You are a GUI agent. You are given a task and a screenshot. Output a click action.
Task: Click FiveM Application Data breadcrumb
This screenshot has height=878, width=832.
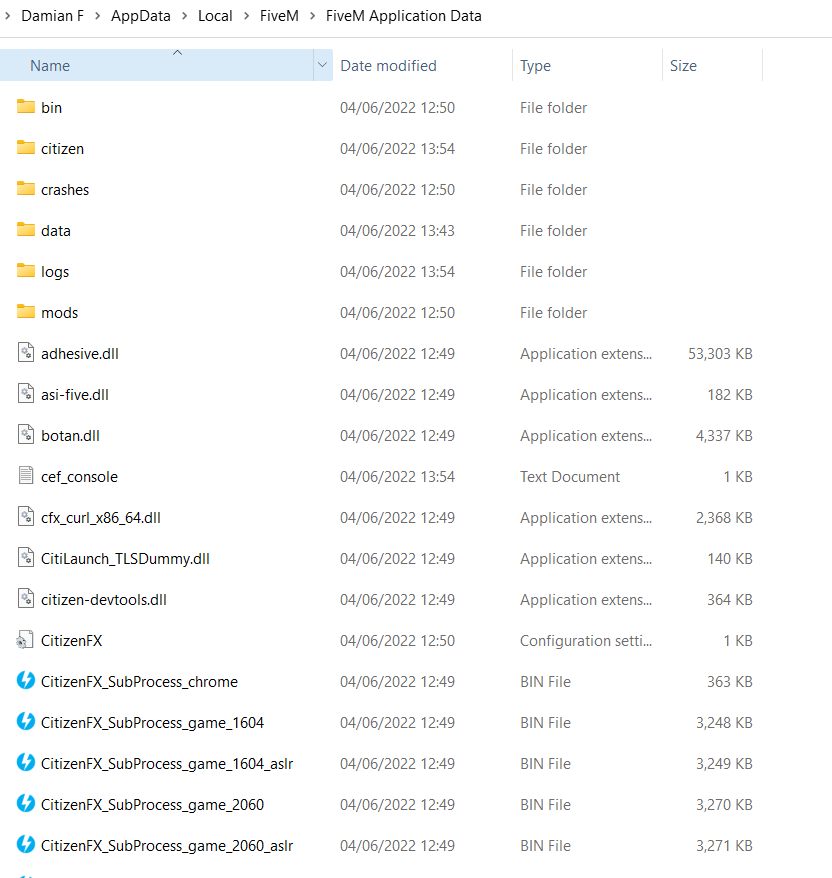[404, 16]
